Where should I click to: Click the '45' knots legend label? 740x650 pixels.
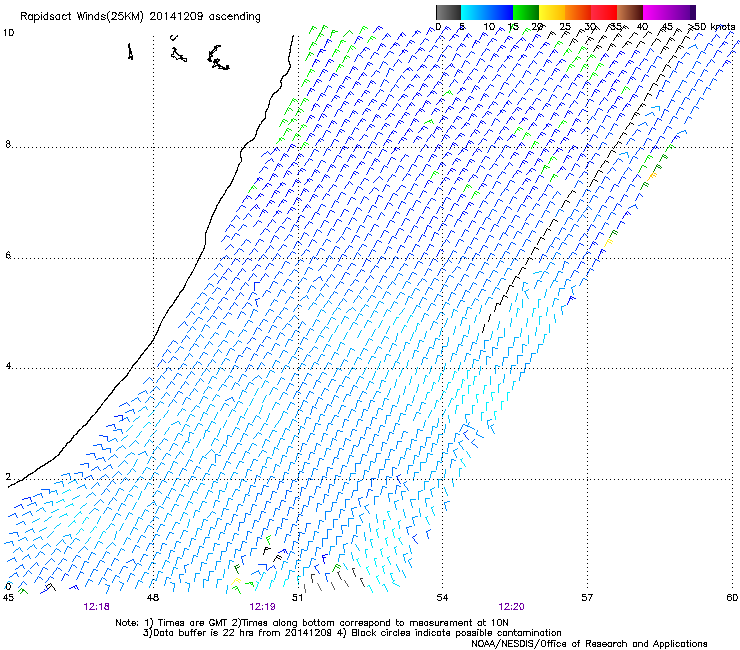click(668, 27)
